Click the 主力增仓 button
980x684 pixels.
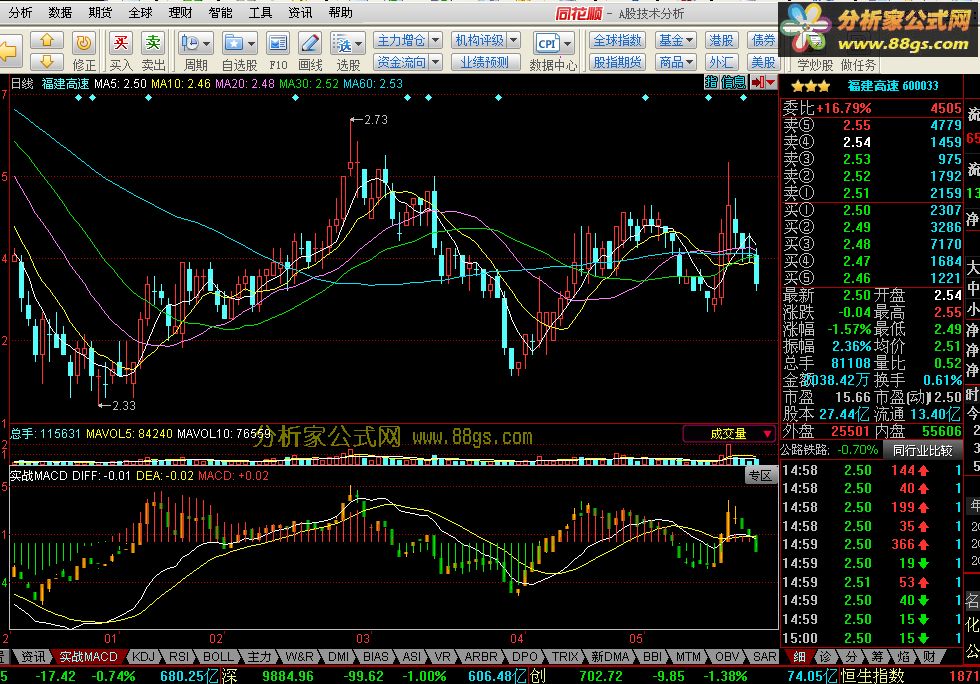401,41
